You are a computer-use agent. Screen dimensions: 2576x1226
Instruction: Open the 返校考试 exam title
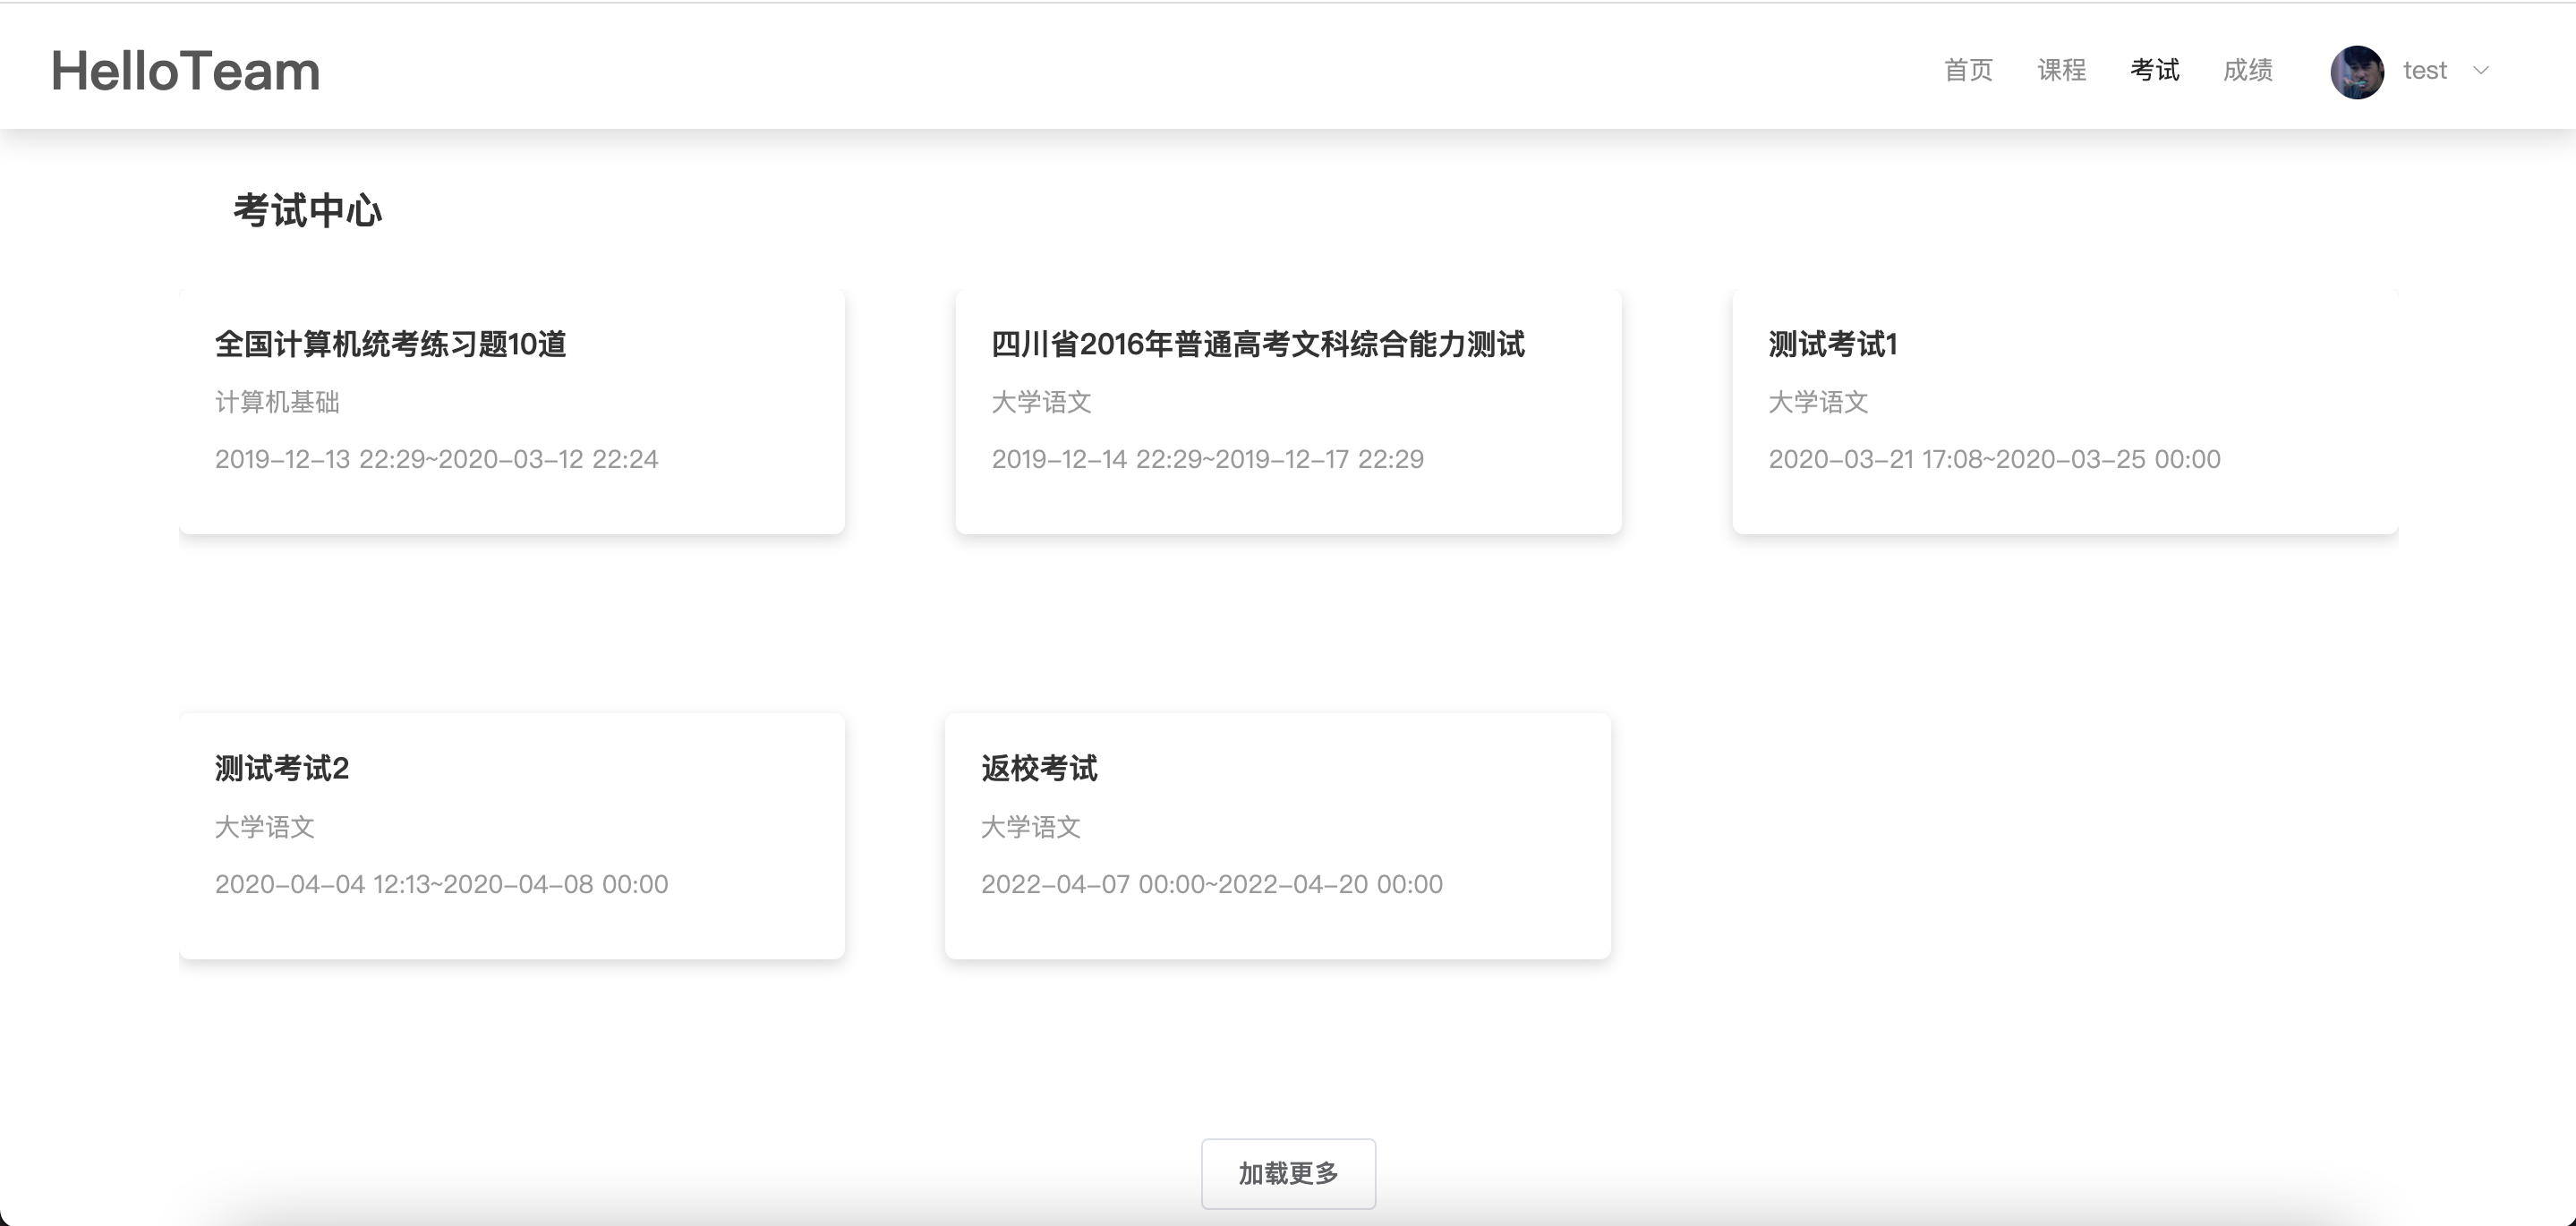1039,768
